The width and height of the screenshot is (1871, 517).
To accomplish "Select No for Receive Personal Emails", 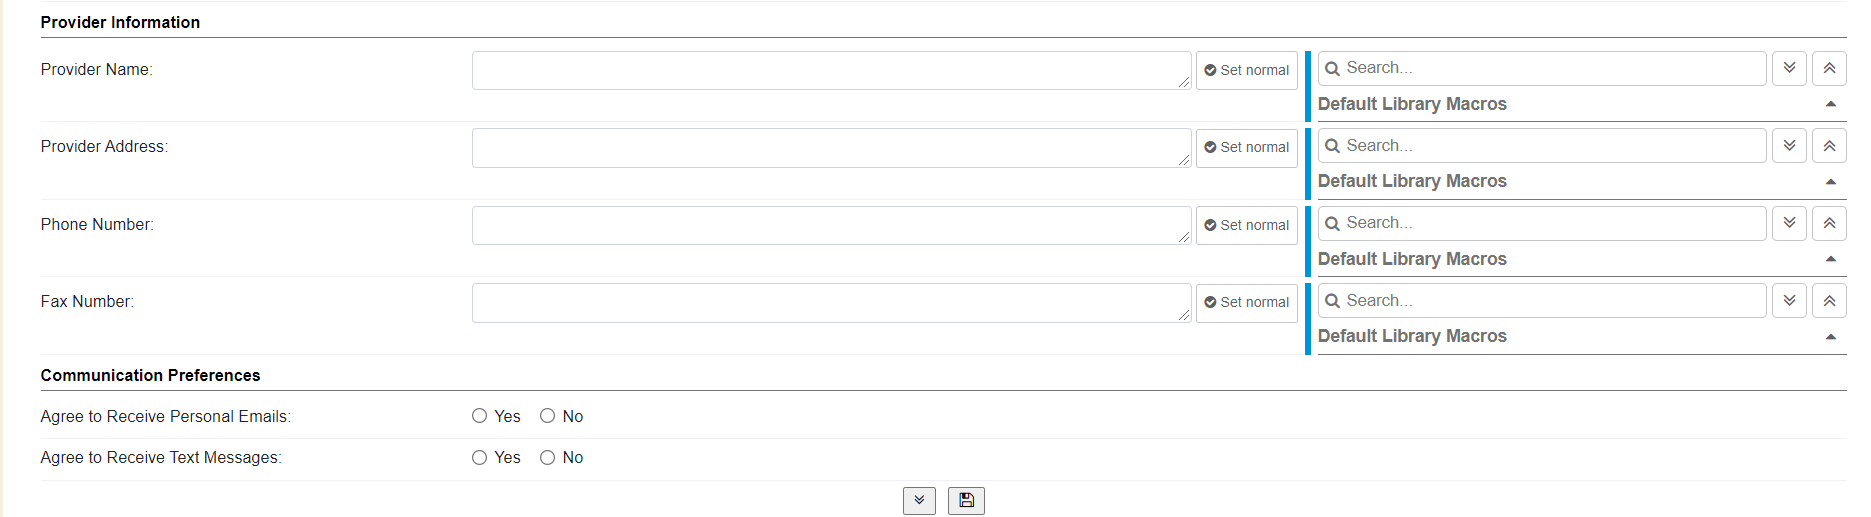I will pyautogui.click(x=548, y=416).
